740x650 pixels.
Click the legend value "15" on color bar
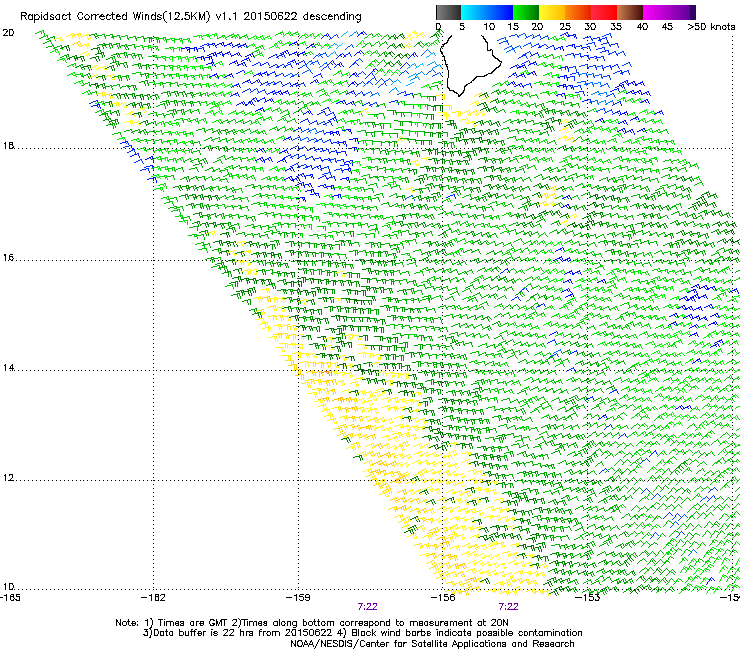click(x=513, y=27)
